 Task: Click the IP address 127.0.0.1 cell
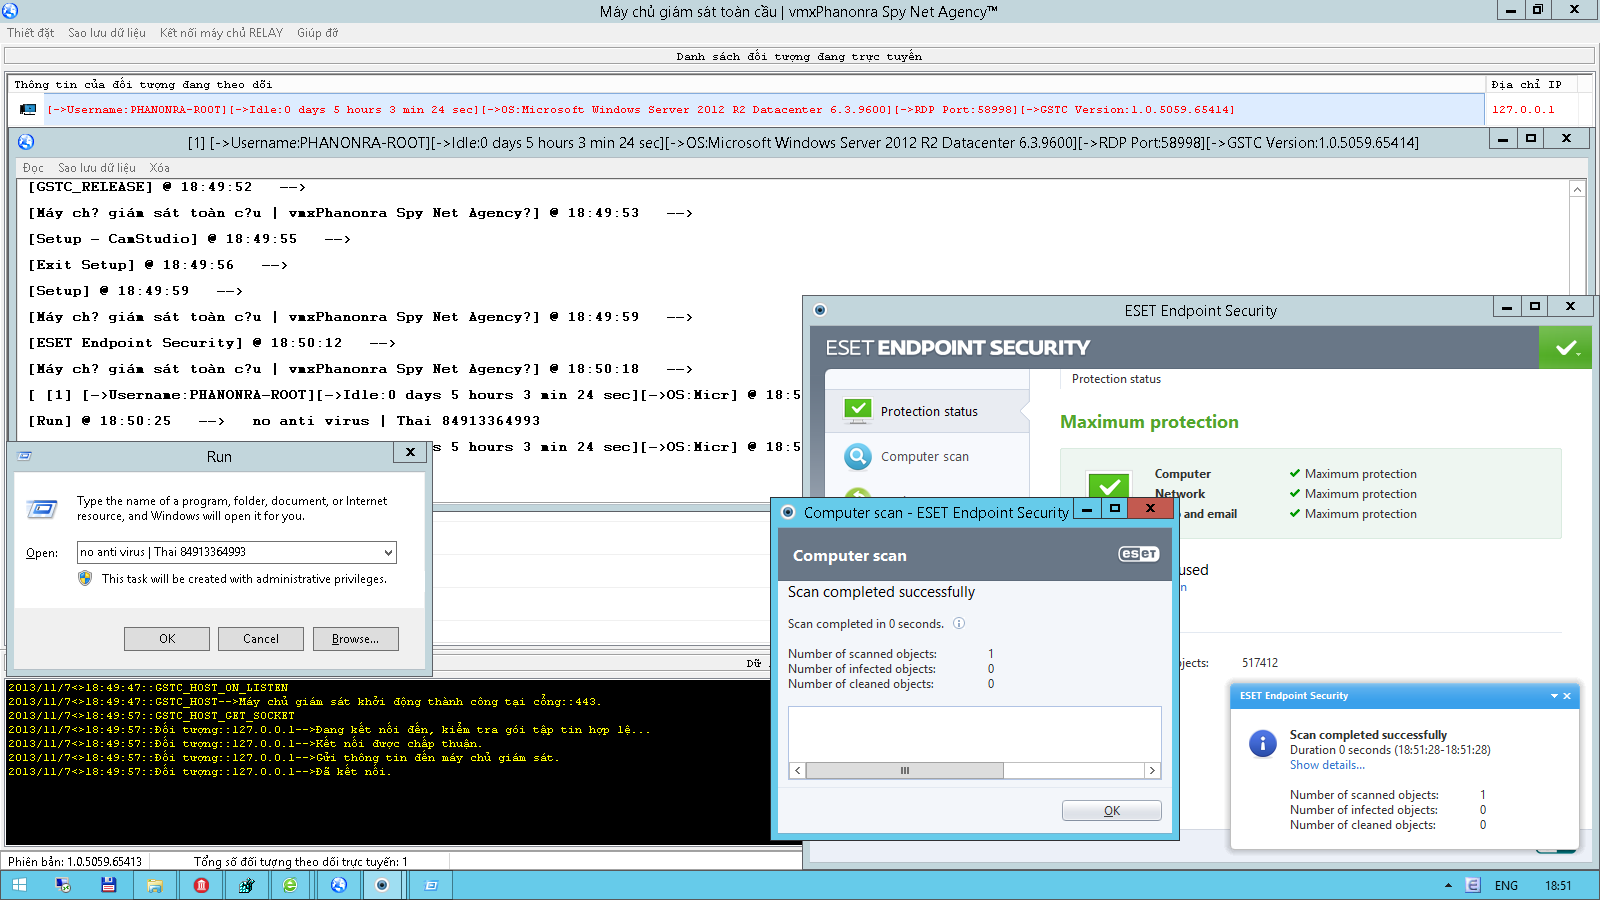[x=1523, y=110]
